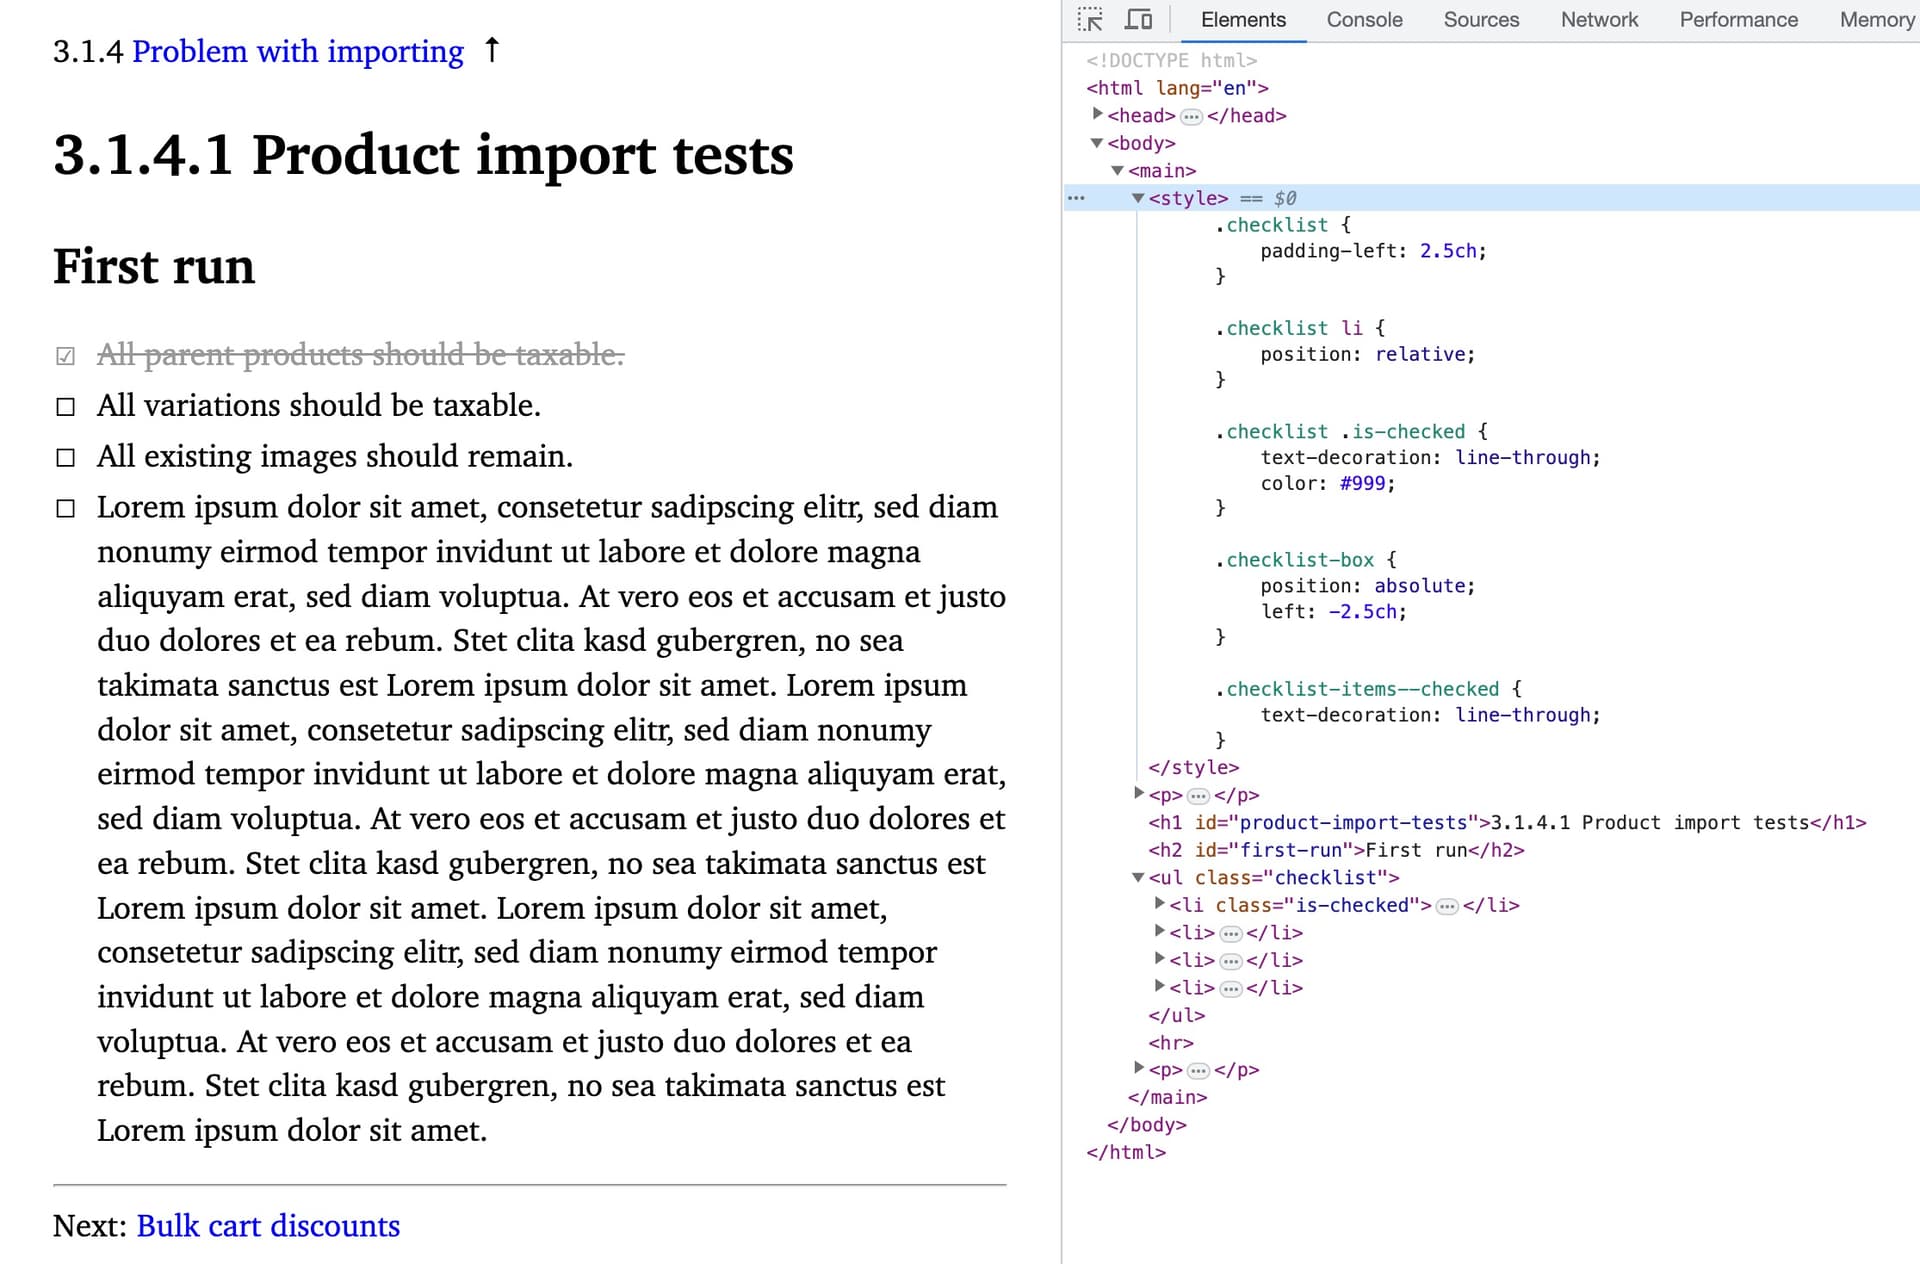Screen dimensions: 1920x1264
Task: Select the closing </ul> tag line
Action: click(1176, 1016)
